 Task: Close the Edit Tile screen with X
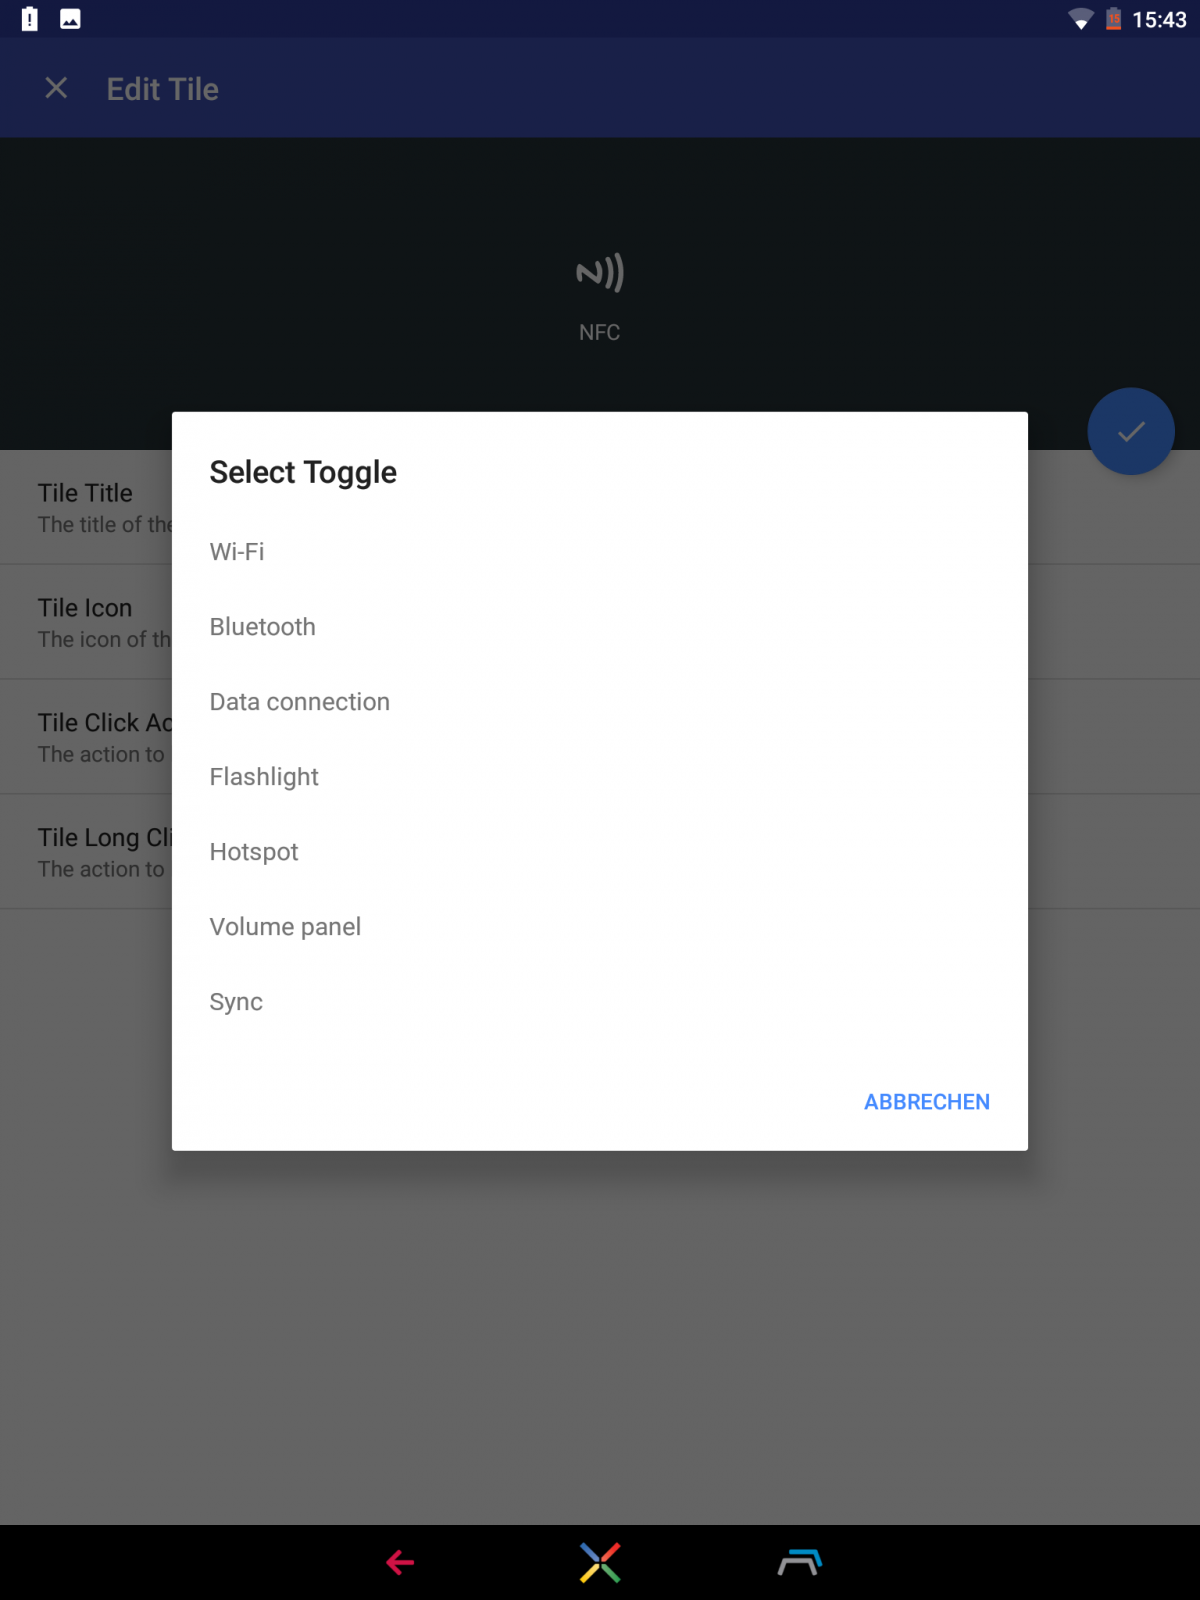(57, 88)
